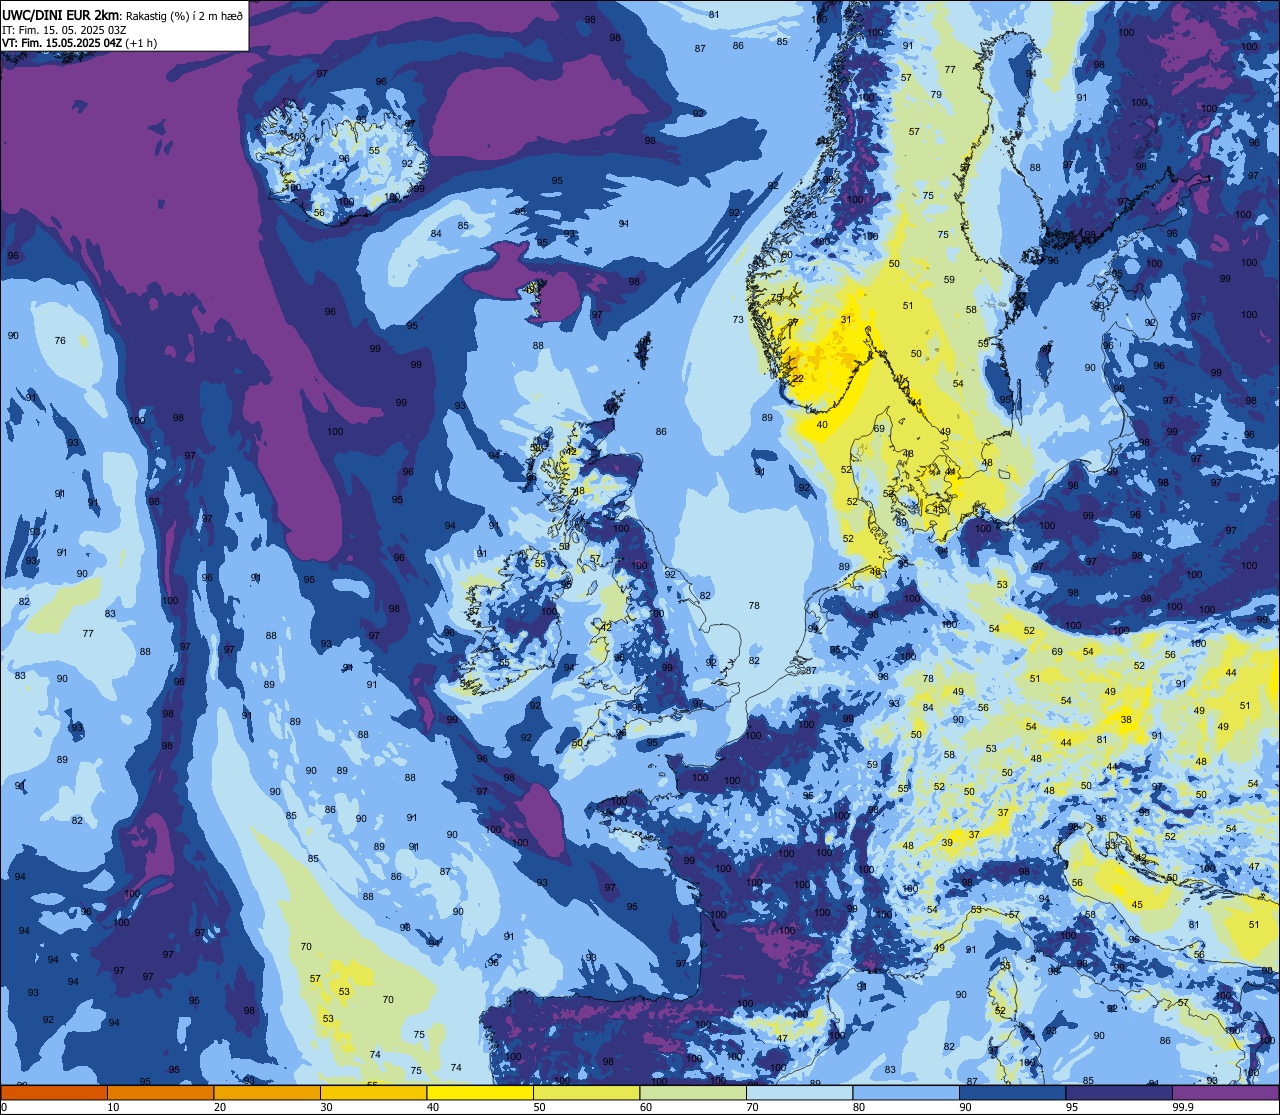The height and width of the screenshot is (1115, 1280).
Task: Click the "Rakastig (%) í 2 m hæð" label
Action: click(185, 16)
